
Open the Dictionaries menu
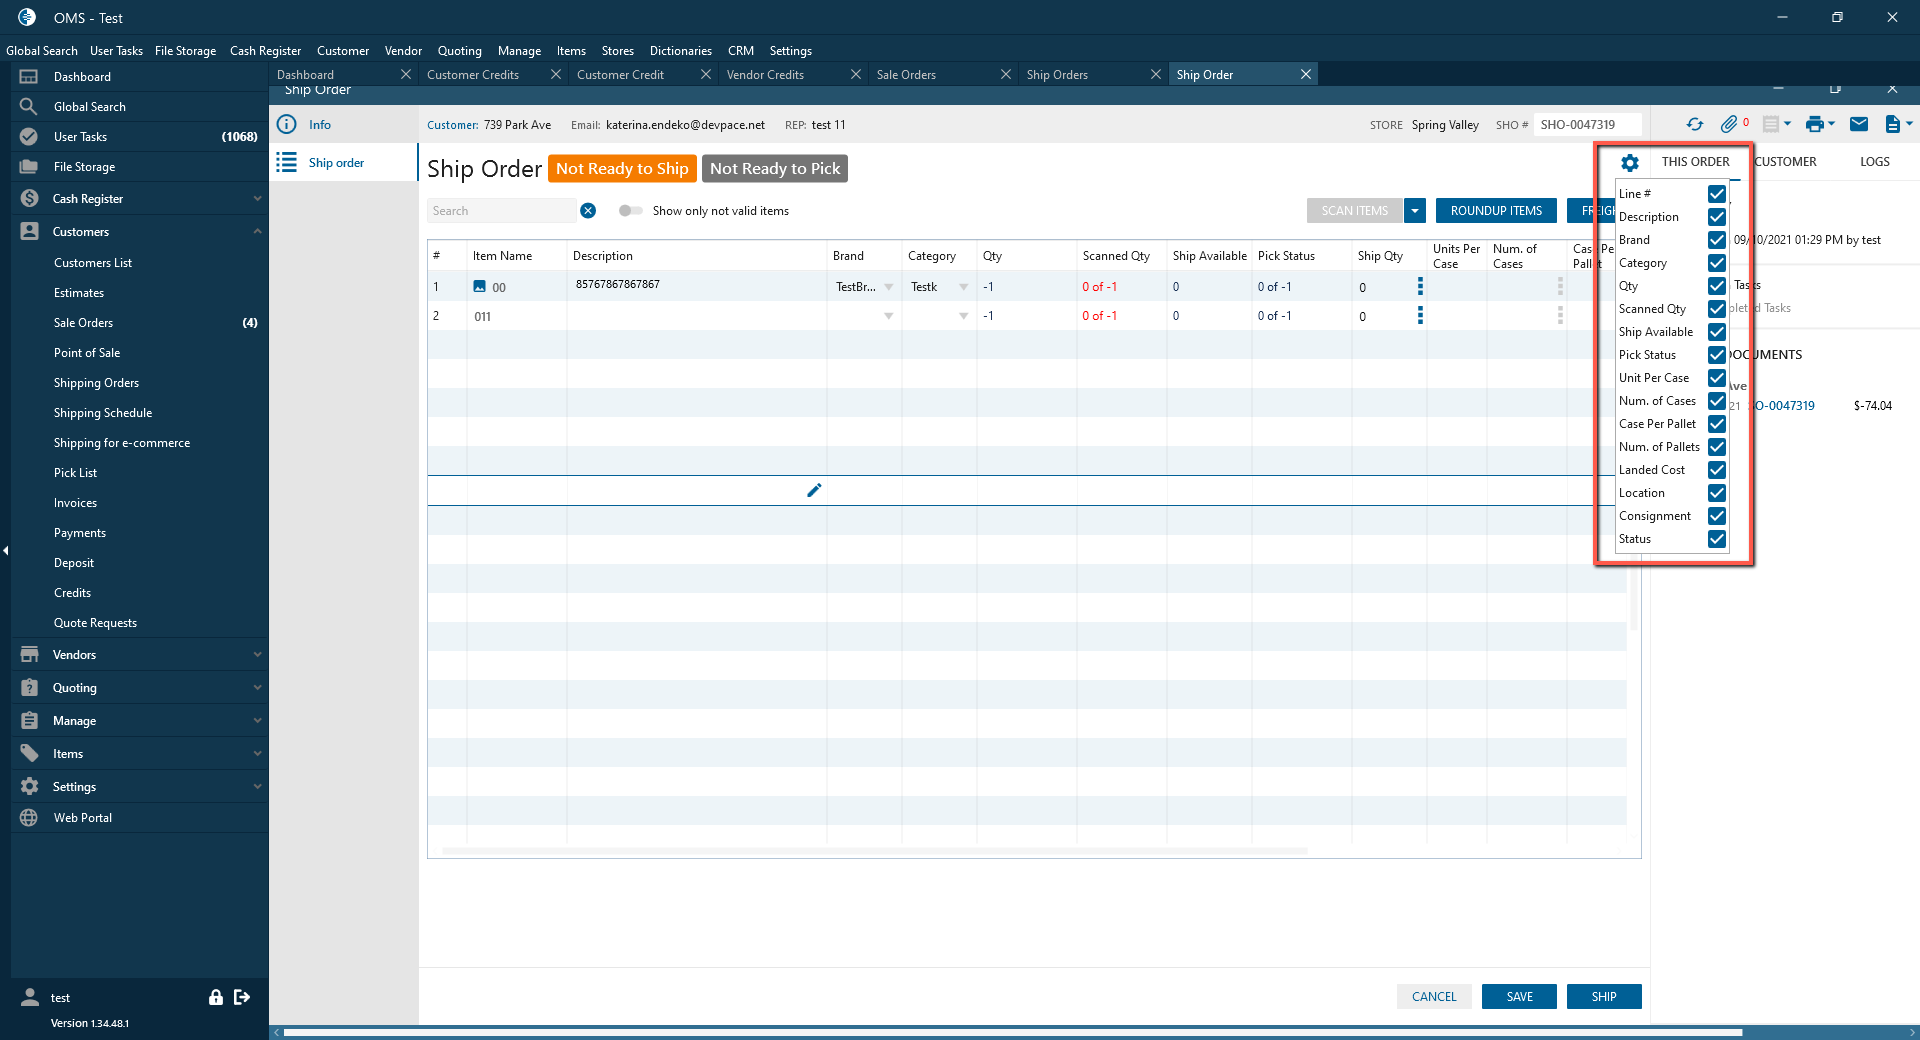pyautogui.click(x=680, y=51)
